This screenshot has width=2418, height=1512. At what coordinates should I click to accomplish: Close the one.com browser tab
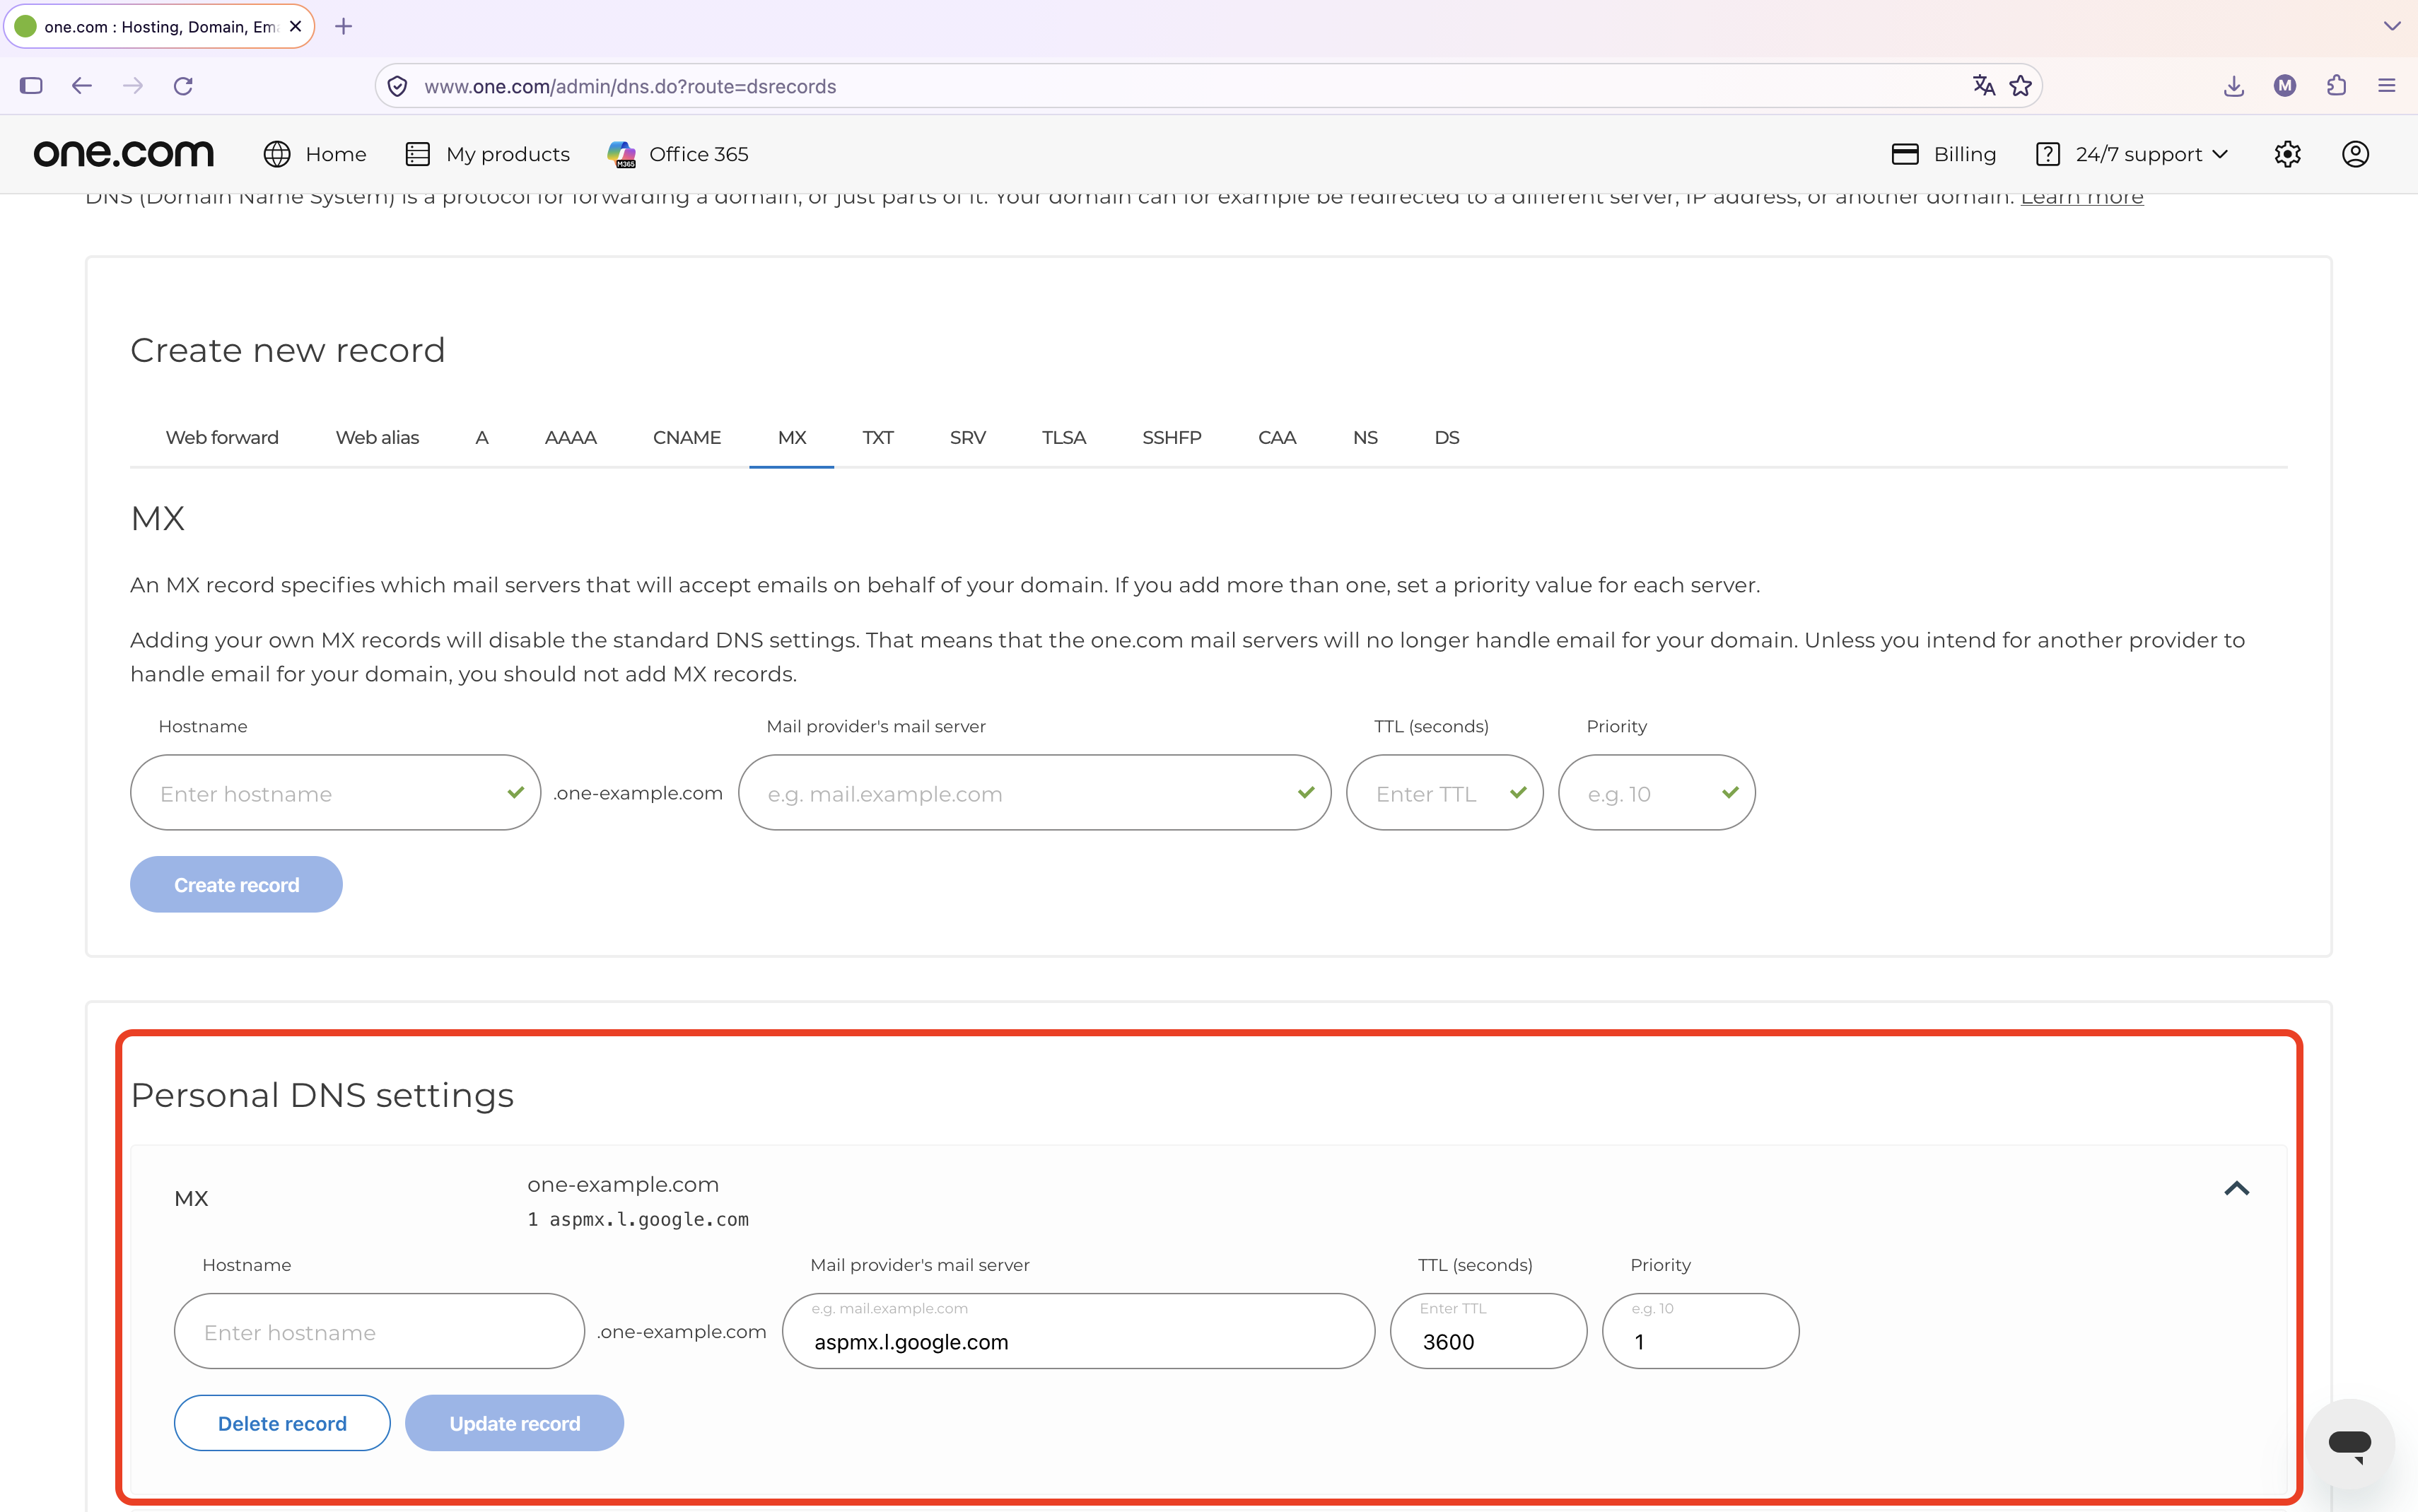295,26
